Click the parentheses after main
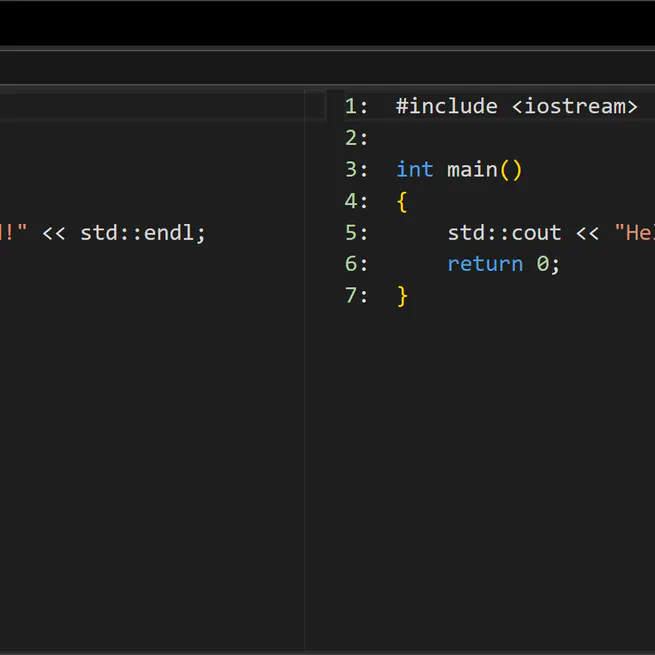This screenshot has width=655, height=655. coord(511,170)
